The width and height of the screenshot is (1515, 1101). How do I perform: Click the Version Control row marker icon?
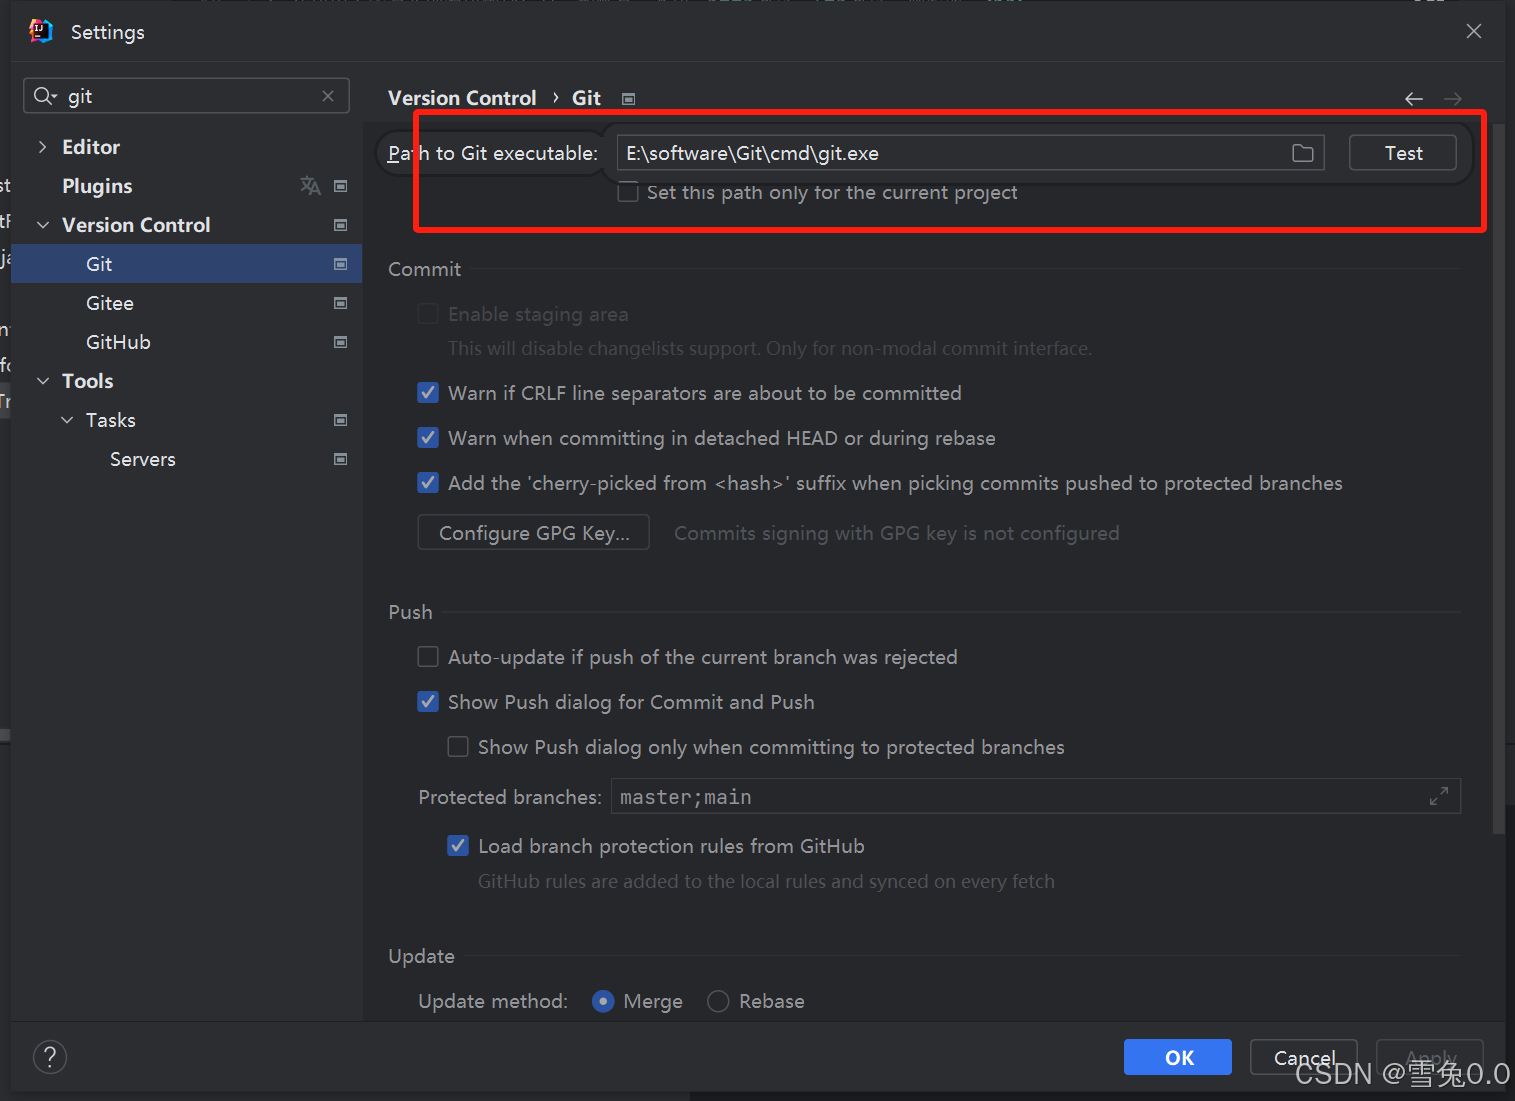340,225
